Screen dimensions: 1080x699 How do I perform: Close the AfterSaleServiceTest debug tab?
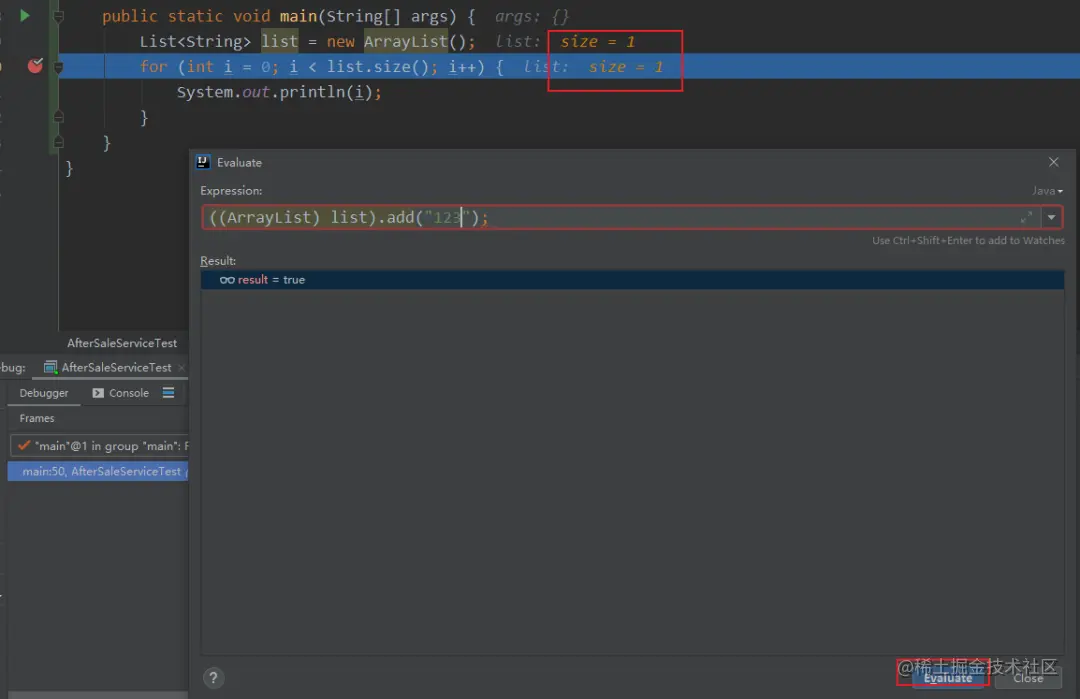click(182, 368)
